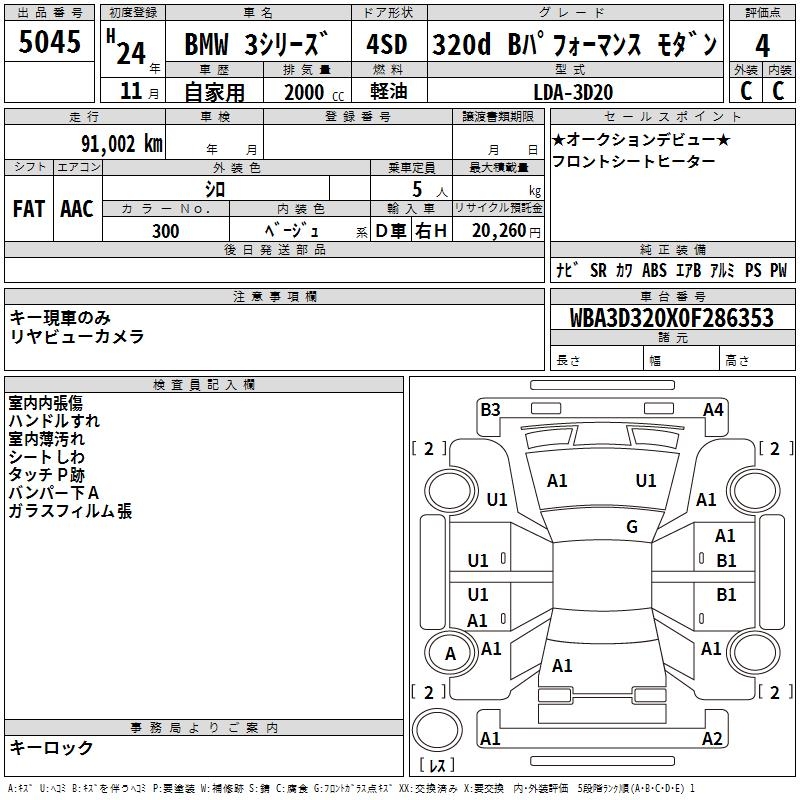Click the A mark inside the wheel
The height and width of the screenshot is (800, 800).
(450, 654)
